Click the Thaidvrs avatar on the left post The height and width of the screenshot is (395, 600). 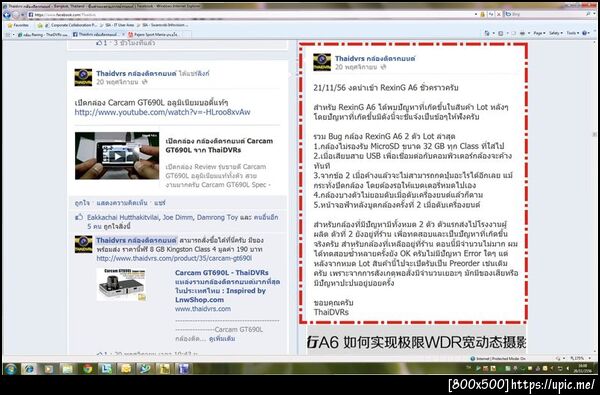coord(83,77)
